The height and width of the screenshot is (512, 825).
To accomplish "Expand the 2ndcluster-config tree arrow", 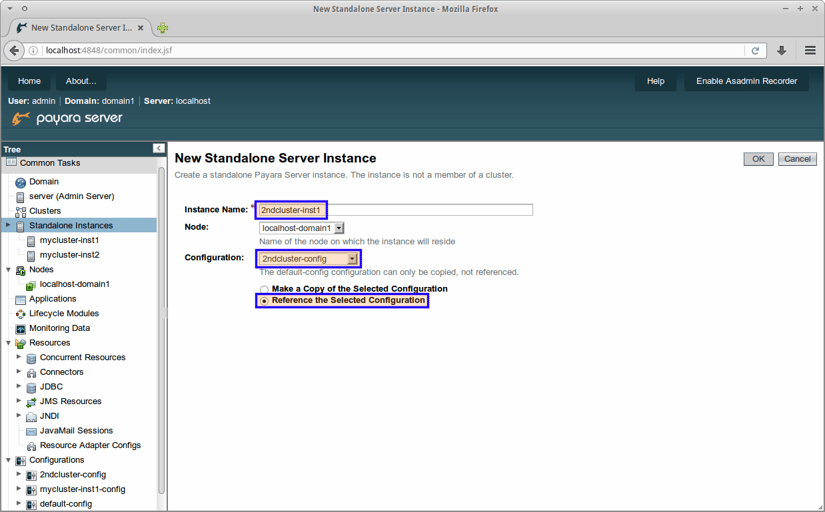I will (19, 474).
